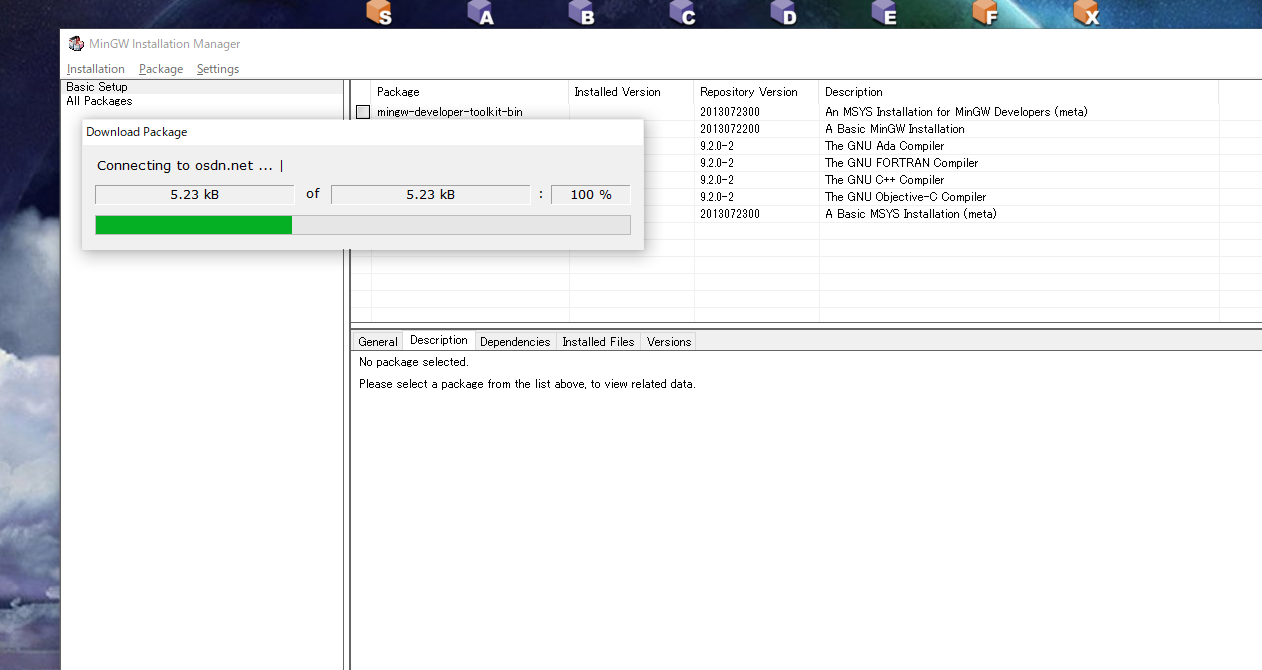This screenshot has height=670, width=1262.
Task: Click version 9.2.0-2 in the Objective-C Compiler row
Action: tap(717, 197)
